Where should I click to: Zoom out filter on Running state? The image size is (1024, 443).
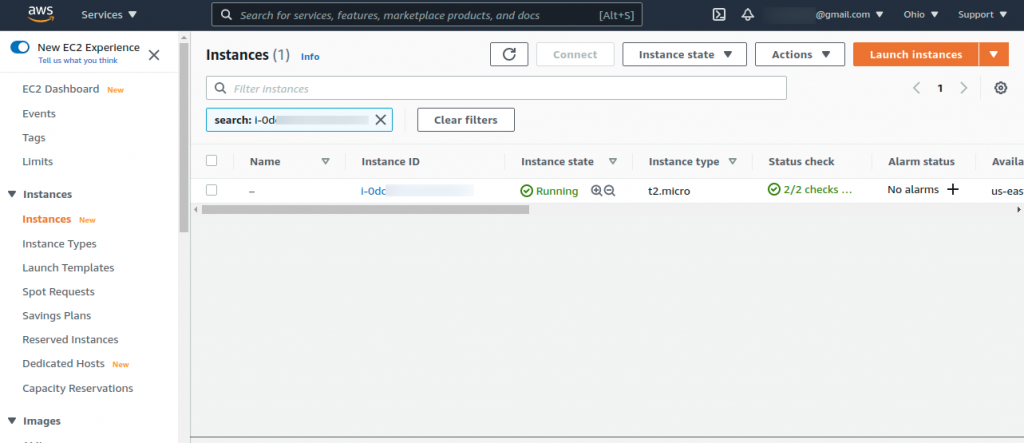(609, 190)
